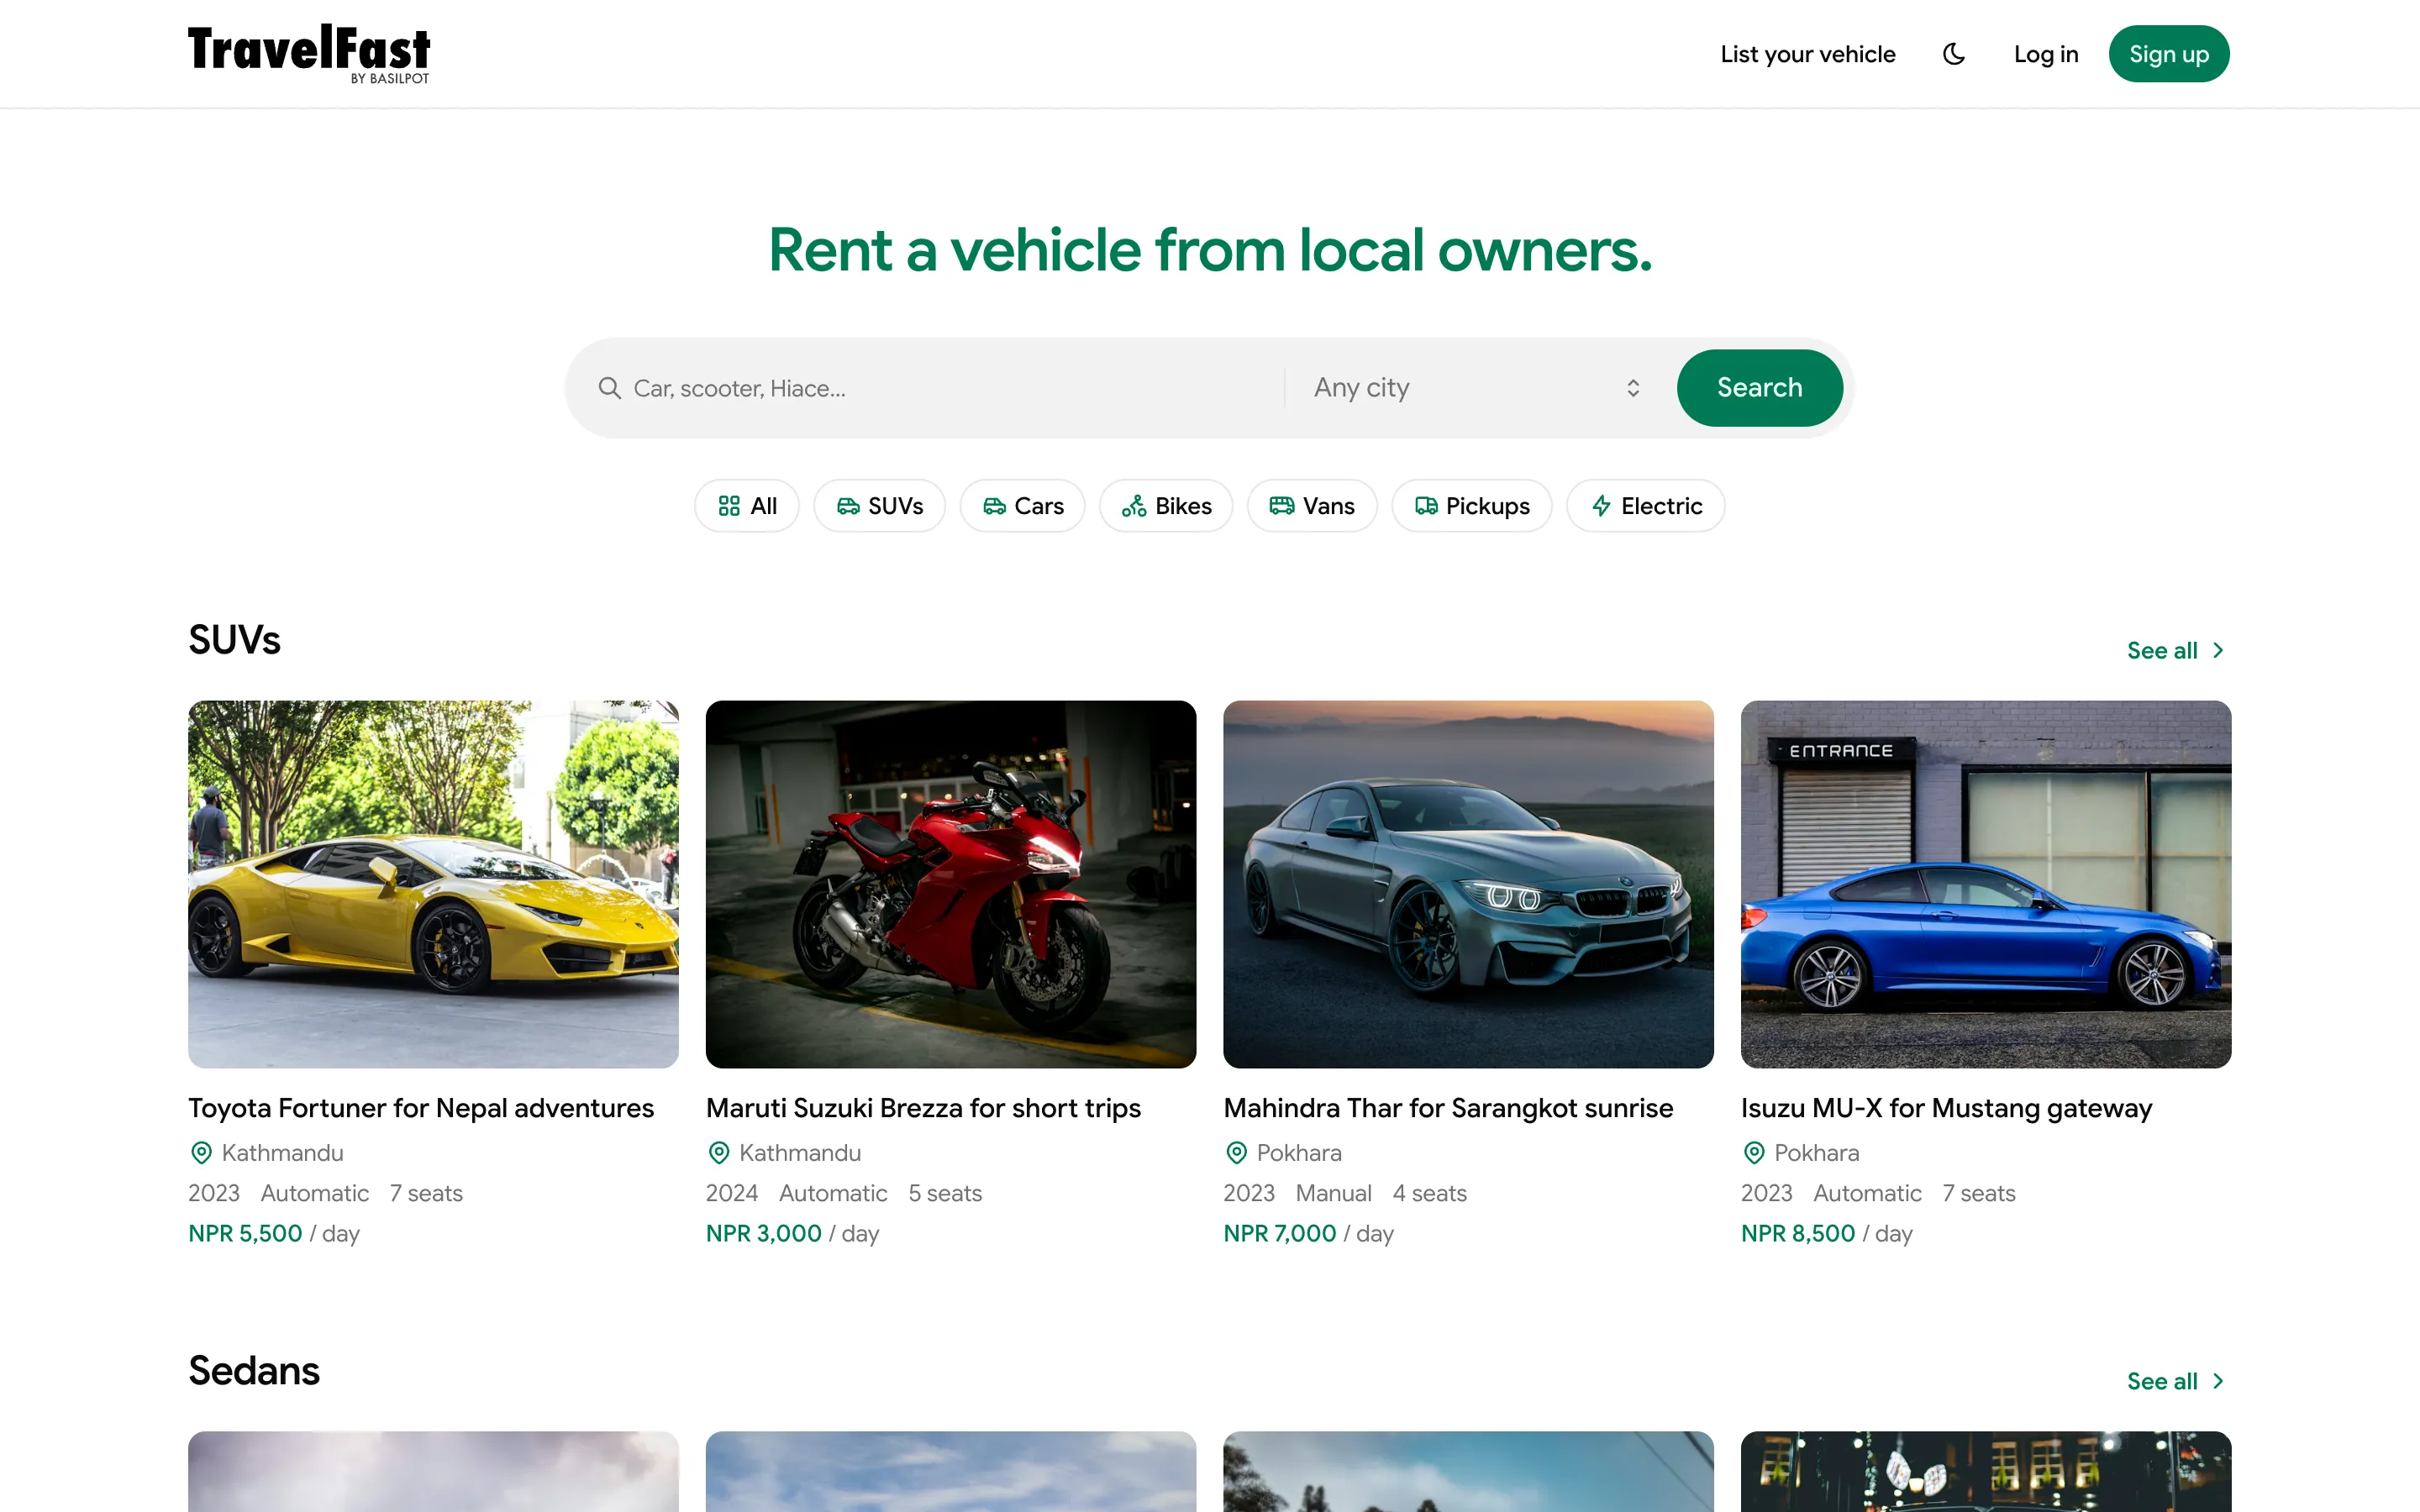The height and width of the screenshot is (1512, 2420).
Task: Click 'Mahindra Thar for Sarangkot sunrise' title
Action: pos(1448,1108)
